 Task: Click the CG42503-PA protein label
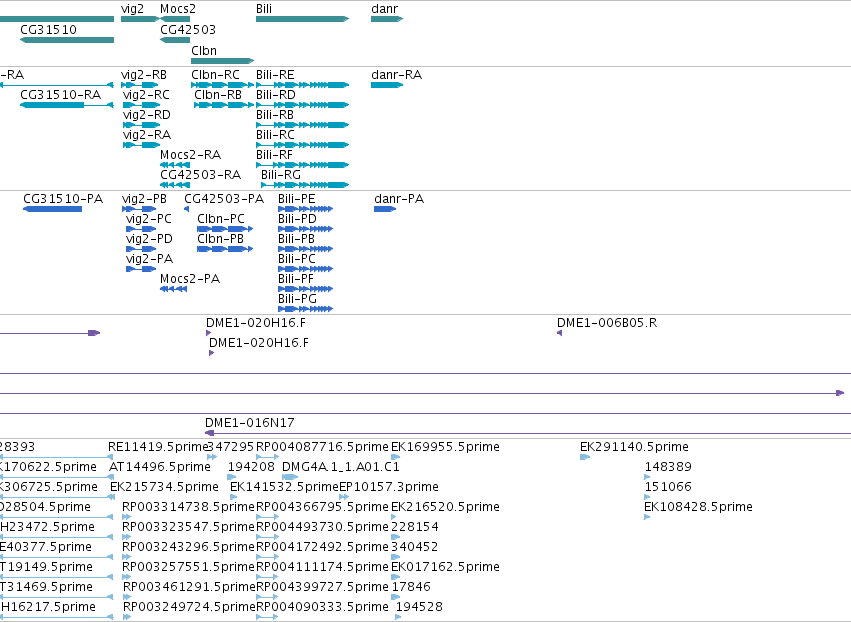(224, 199)
